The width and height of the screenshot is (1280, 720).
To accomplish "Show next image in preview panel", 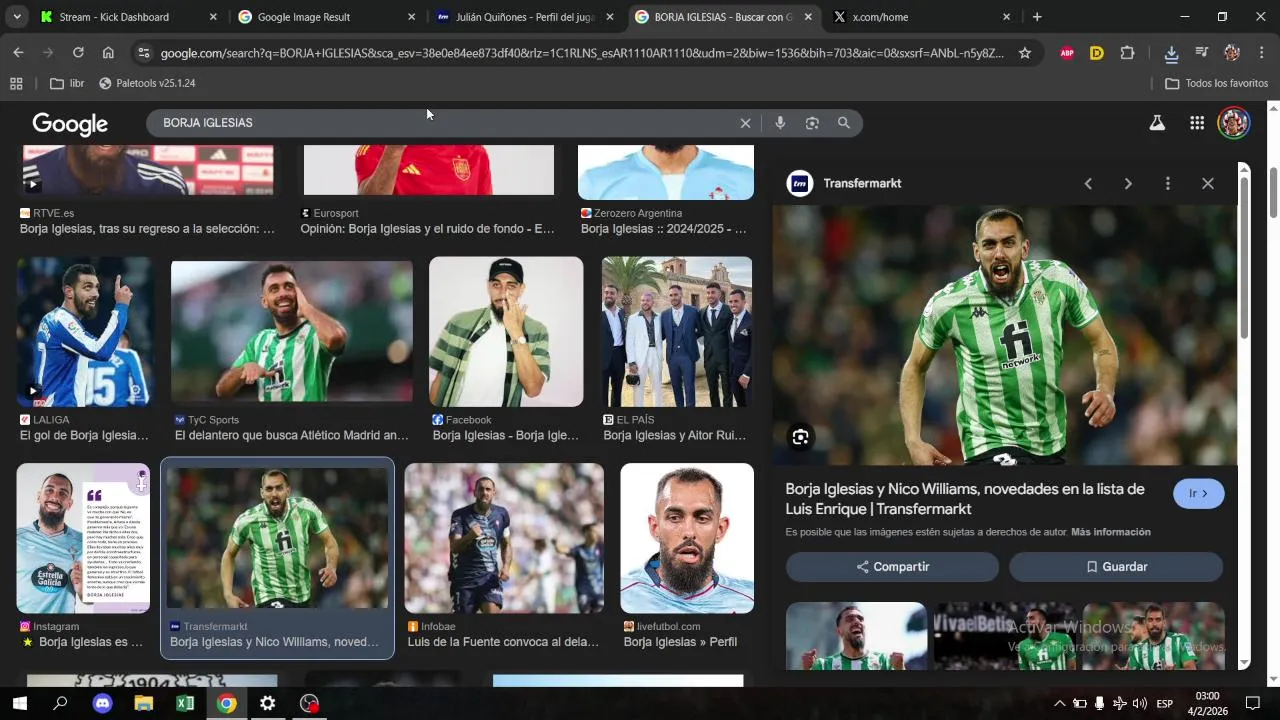I will (1128, 184).
